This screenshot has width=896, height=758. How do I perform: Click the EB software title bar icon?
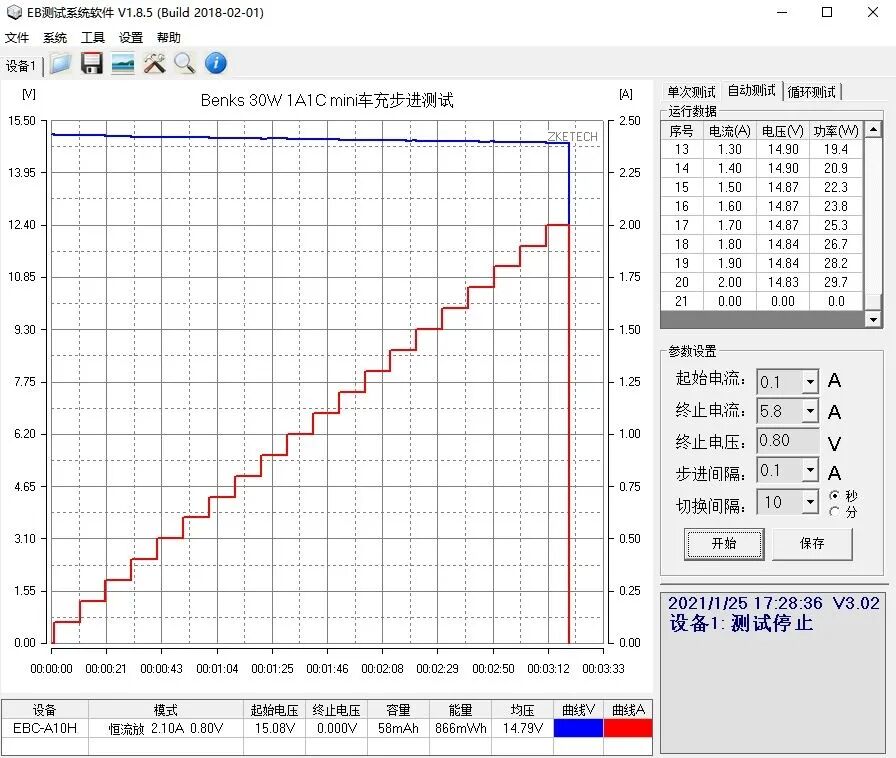(x=14, y=12)
